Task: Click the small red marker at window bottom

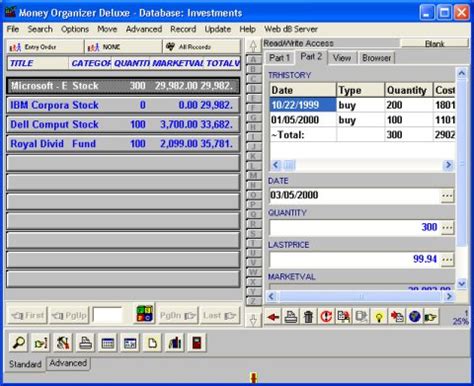Action: (254, 378)
